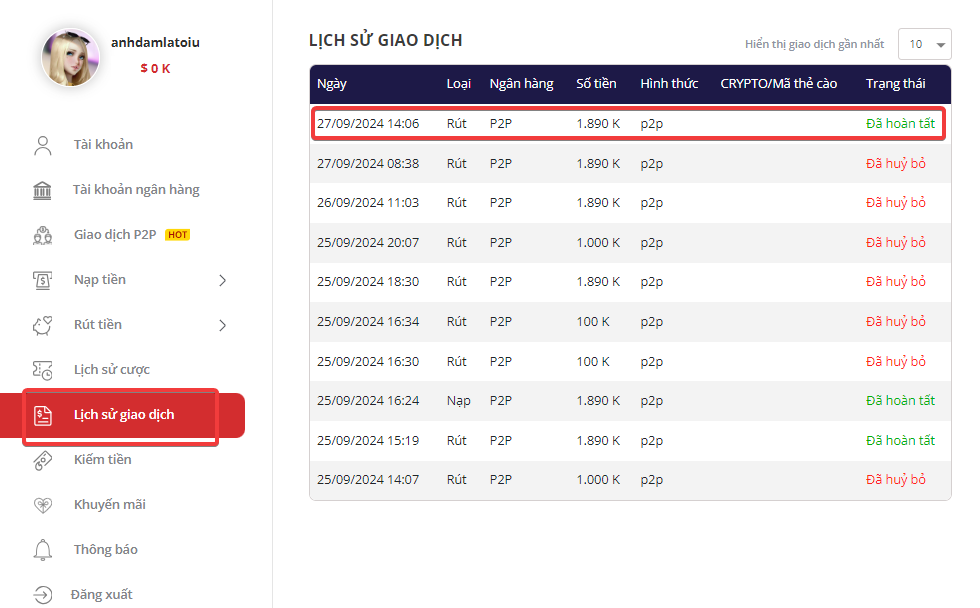Image resolution: width=980 pixels, height=608 pixels.
Task: Select Lịch sử cược in sidebar
Action: click(112, 369)
